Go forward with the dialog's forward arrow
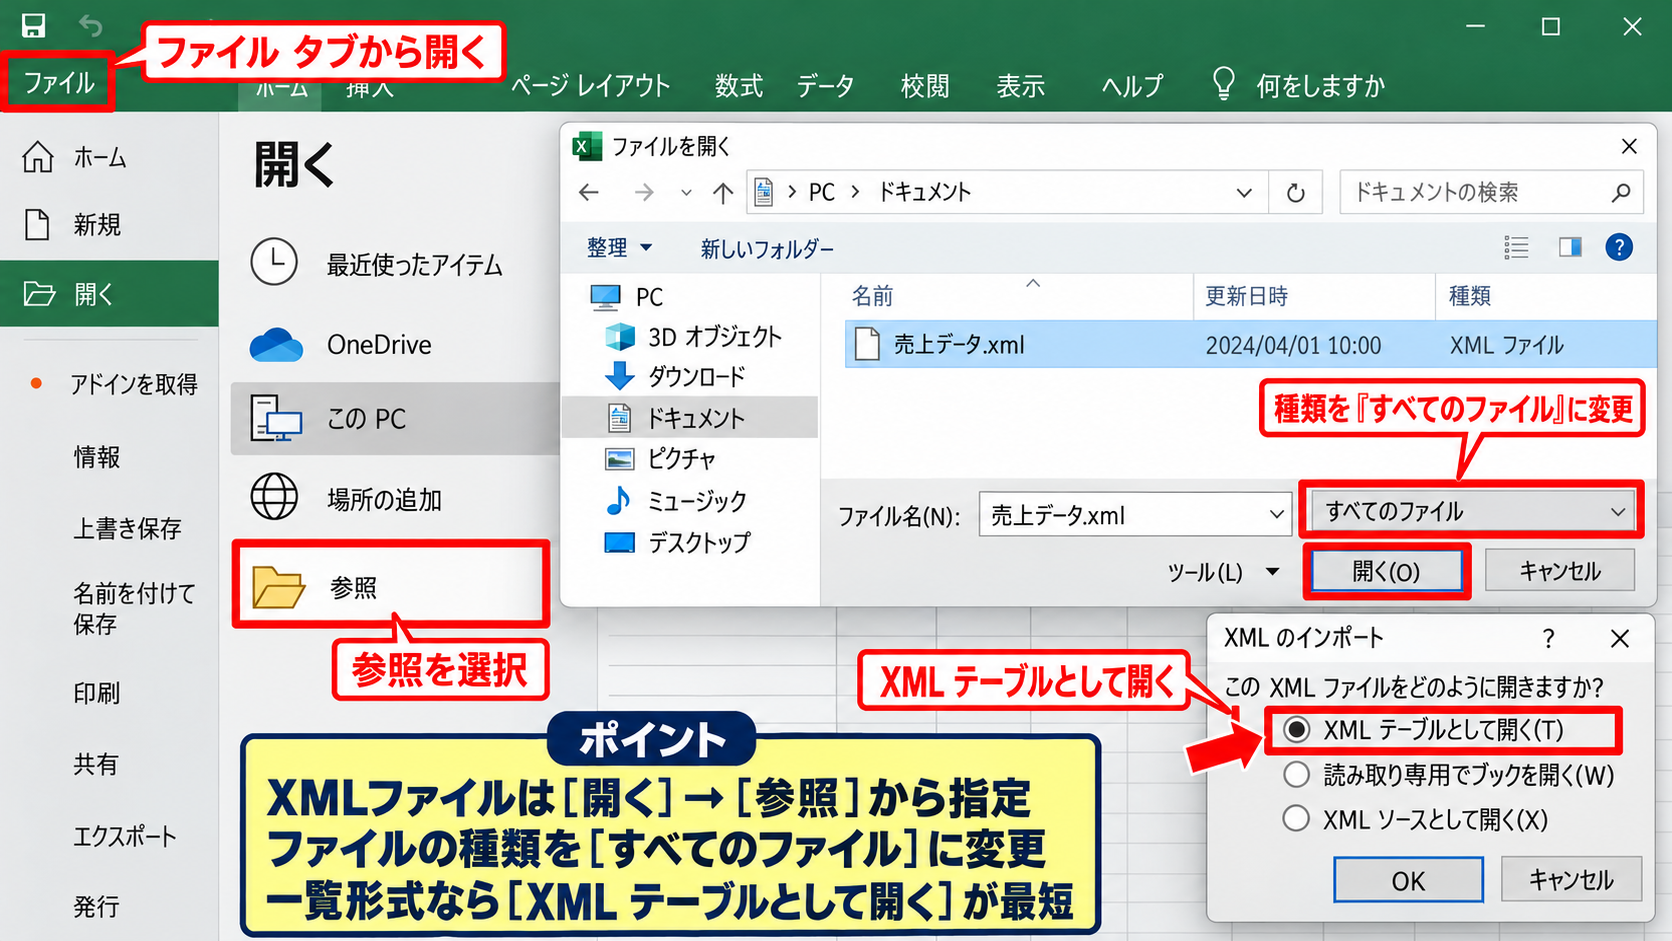 (x=644, y=192)
